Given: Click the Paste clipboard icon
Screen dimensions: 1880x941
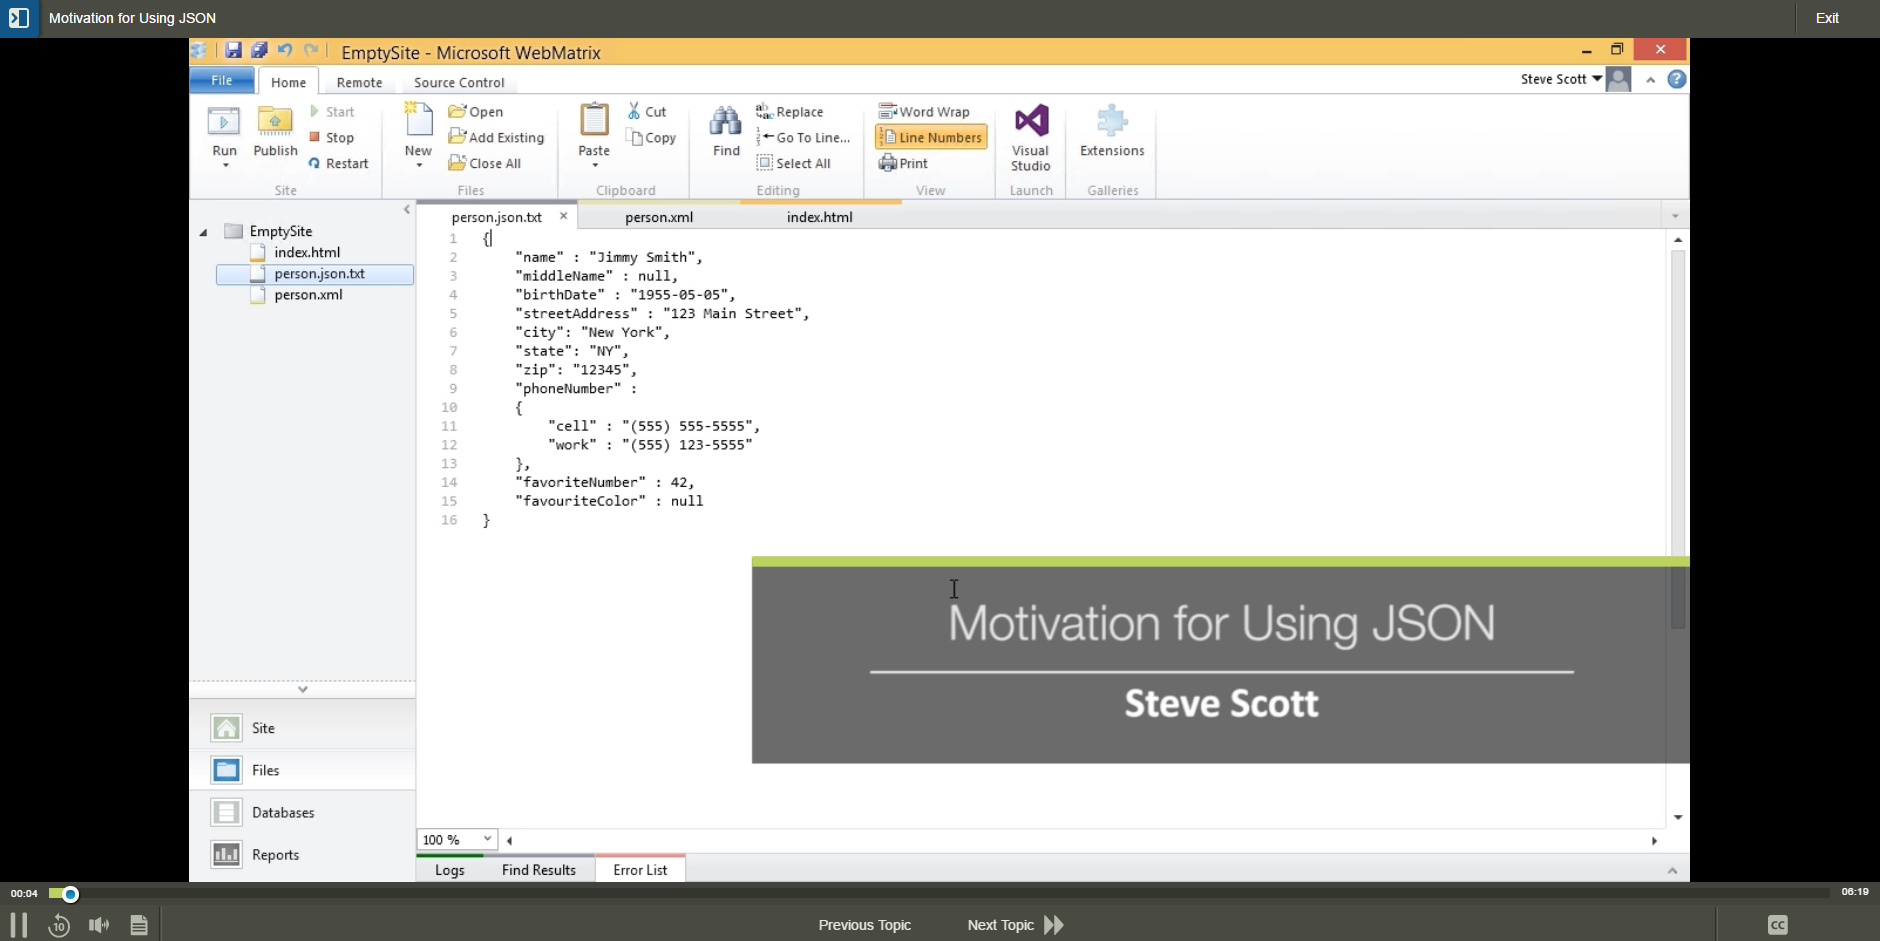Looking at the screenshot, I should [x=594, y=122].
